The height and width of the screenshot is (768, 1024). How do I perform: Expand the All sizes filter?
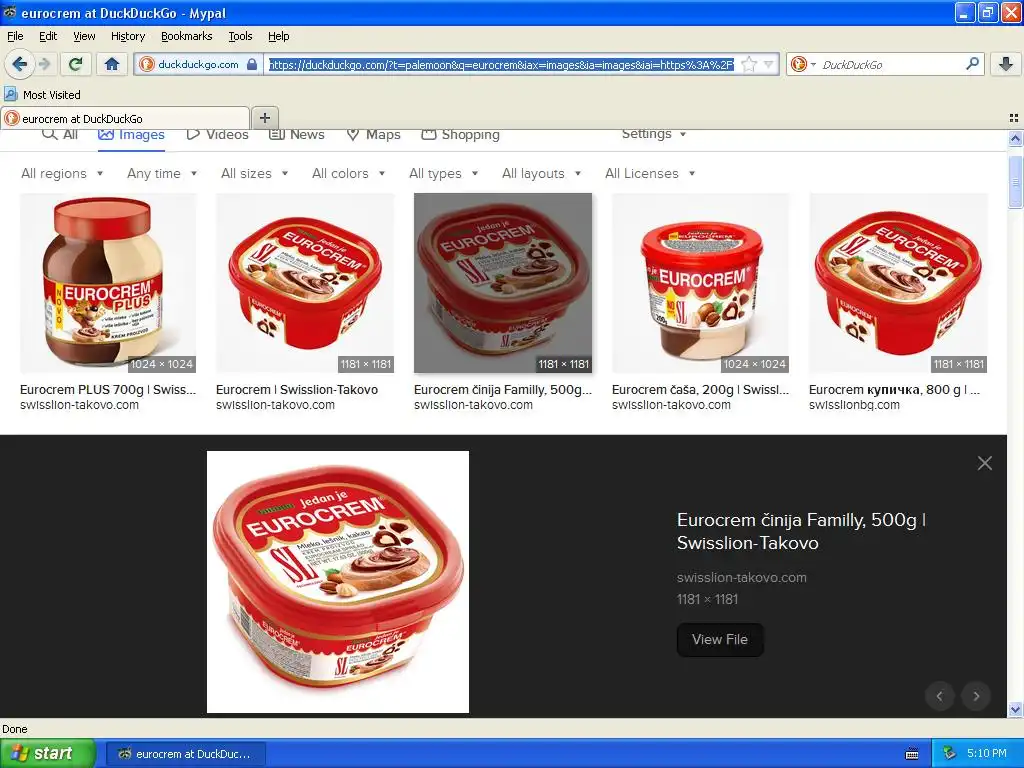point(255,174)
